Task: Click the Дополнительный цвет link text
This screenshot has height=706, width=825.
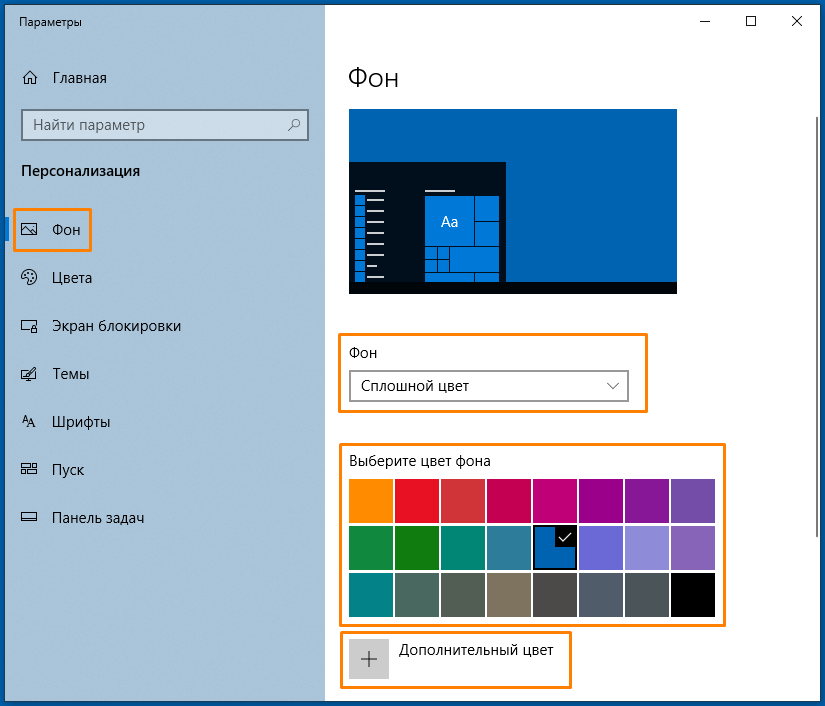Action: 476,650
